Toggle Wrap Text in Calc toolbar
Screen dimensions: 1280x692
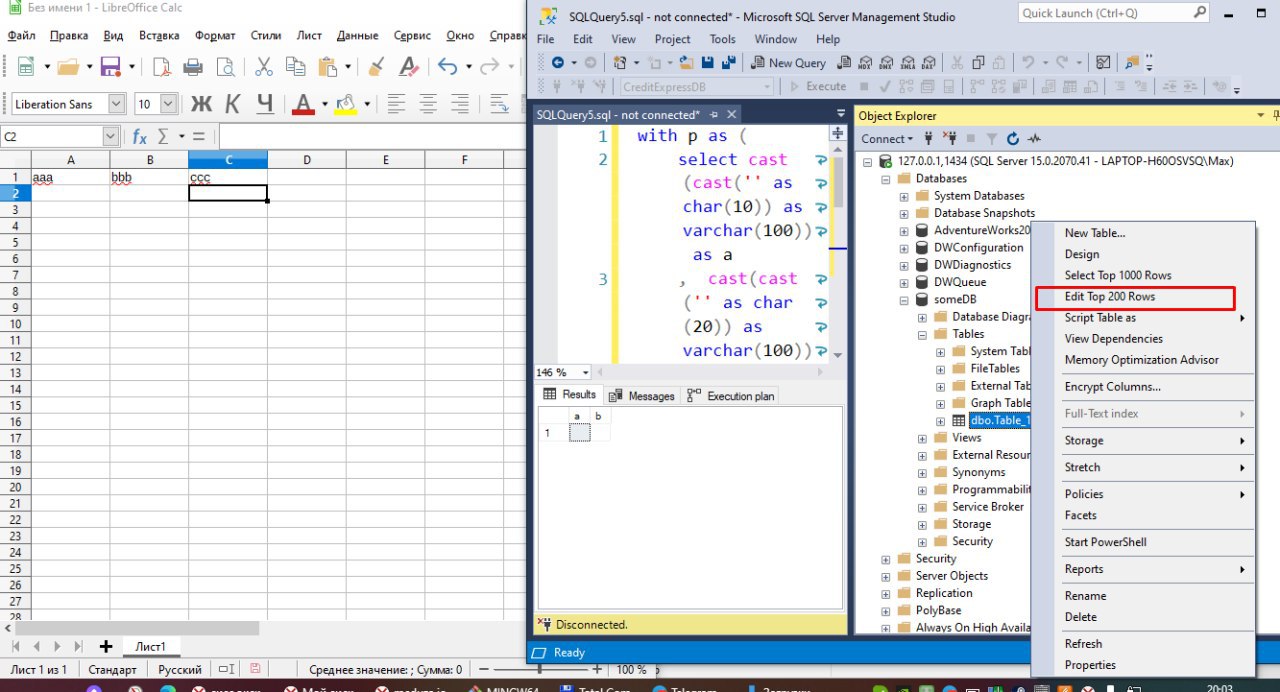pos(499,104)
